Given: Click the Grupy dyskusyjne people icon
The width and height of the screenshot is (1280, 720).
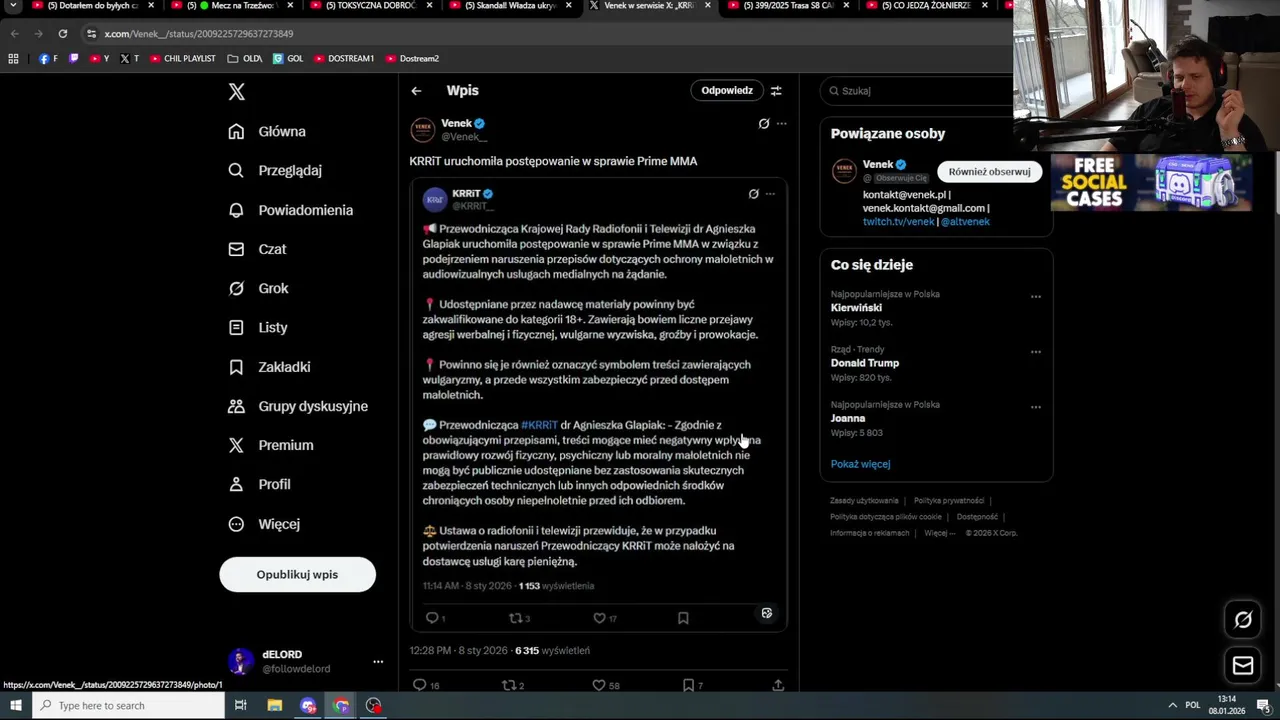Looking at the screenshot, I should click(236, 406).
